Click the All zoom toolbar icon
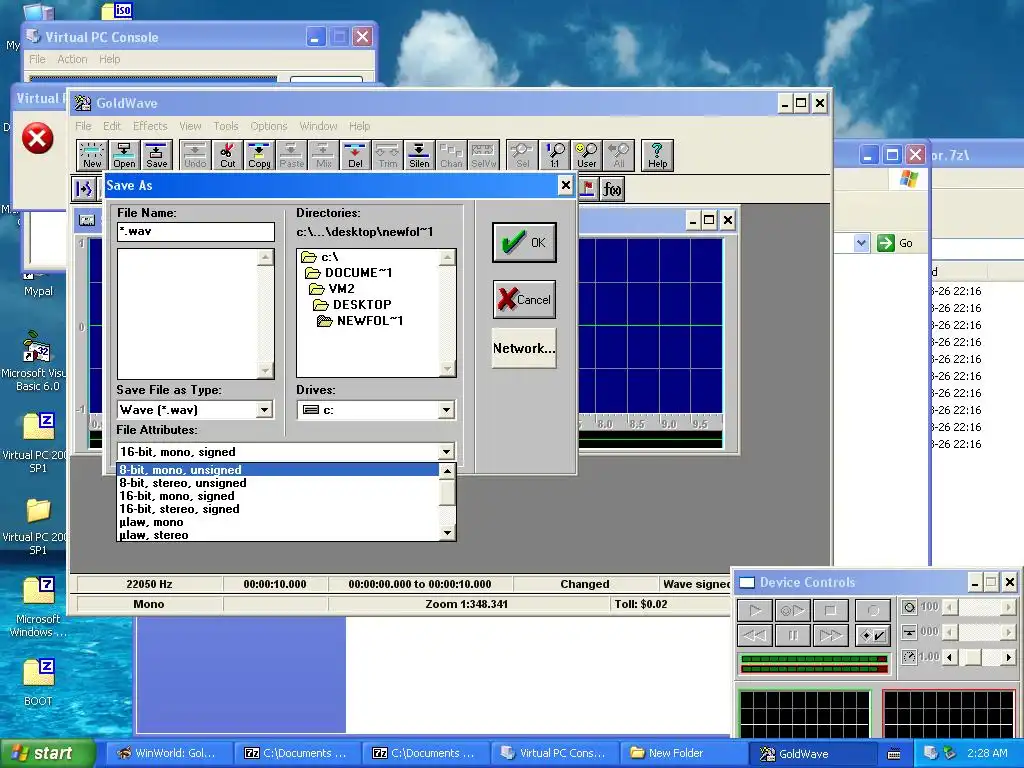Image resolution: width=1024 pixels, height=768 pixels. pyautogui.click(x=618, y=155)
